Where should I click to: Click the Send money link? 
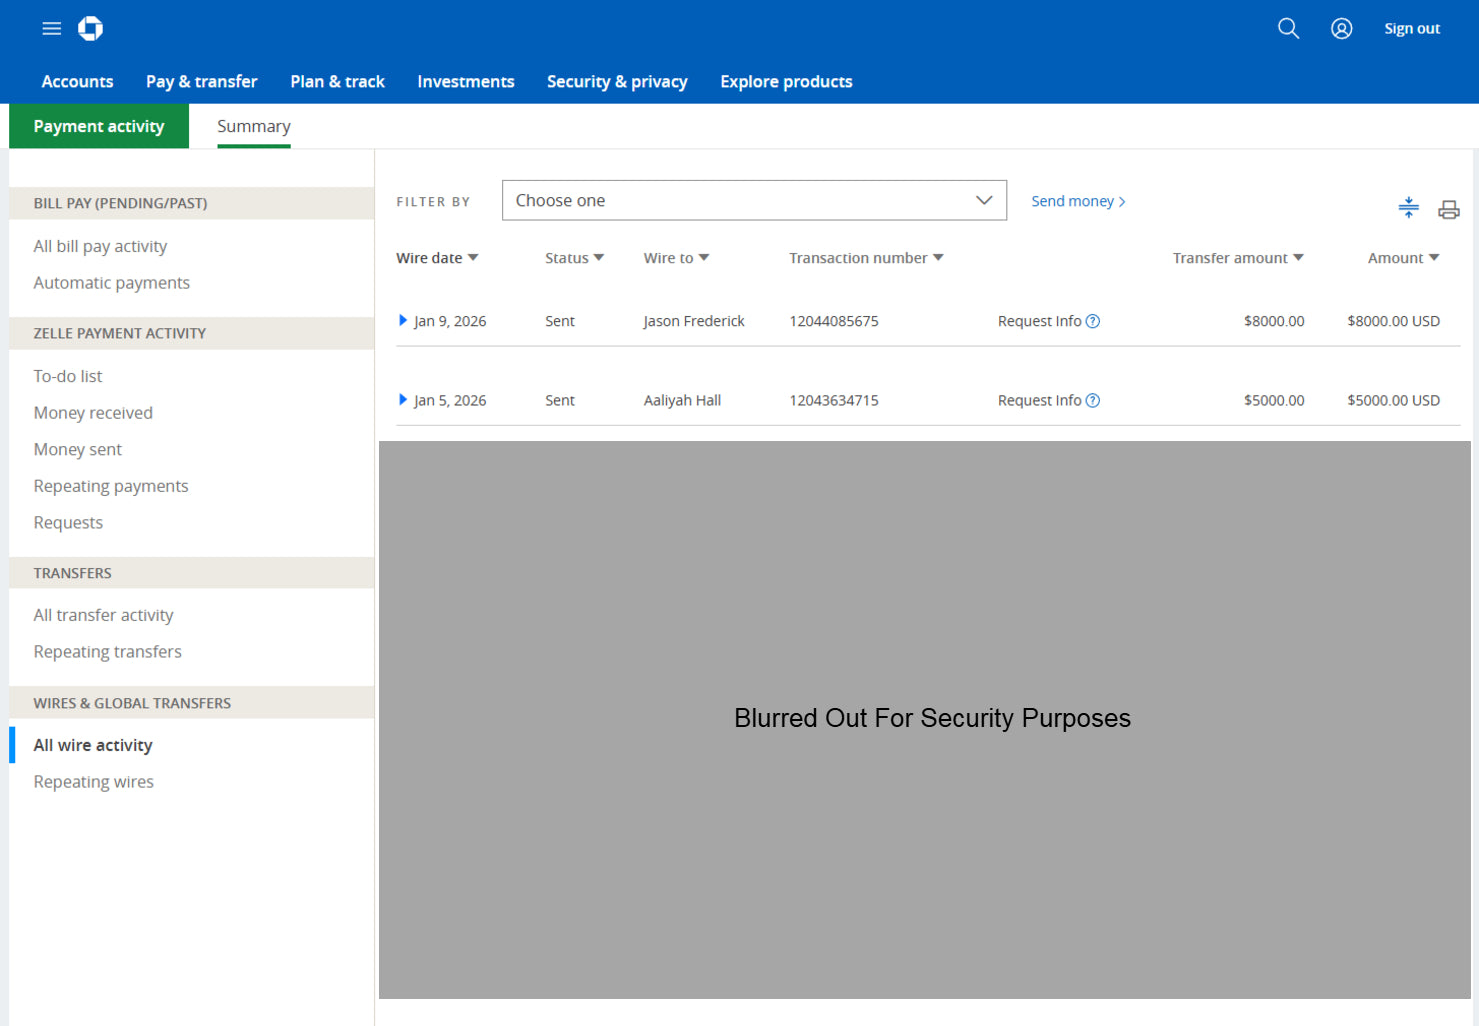[x=1077, y=201]
